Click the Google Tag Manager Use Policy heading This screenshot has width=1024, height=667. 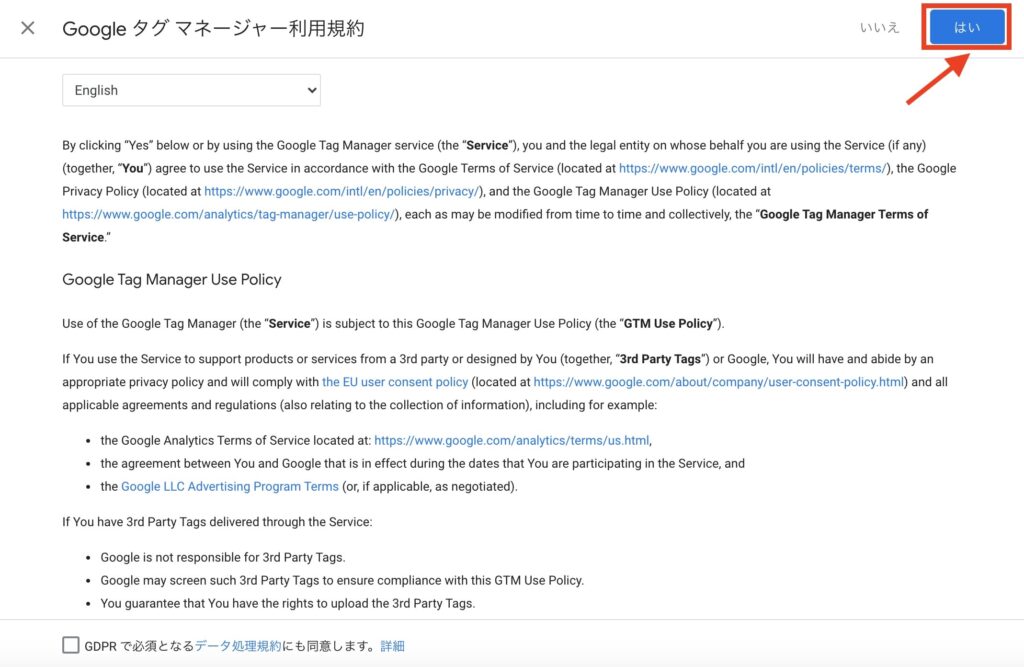pos(172,280)
